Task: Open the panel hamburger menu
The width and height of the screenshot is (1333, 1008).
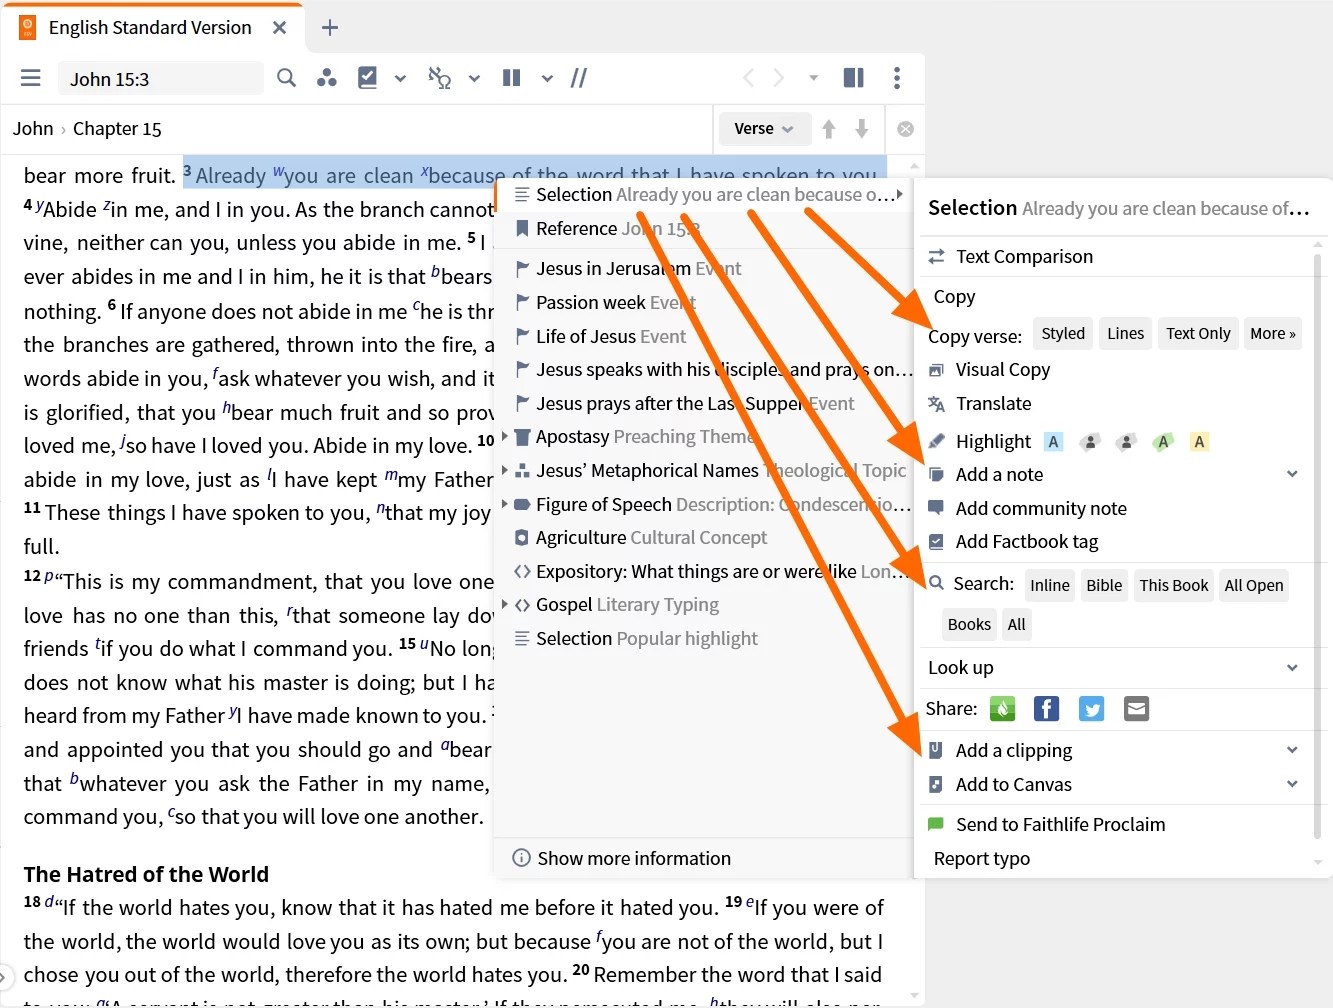Action: [31, 78]
